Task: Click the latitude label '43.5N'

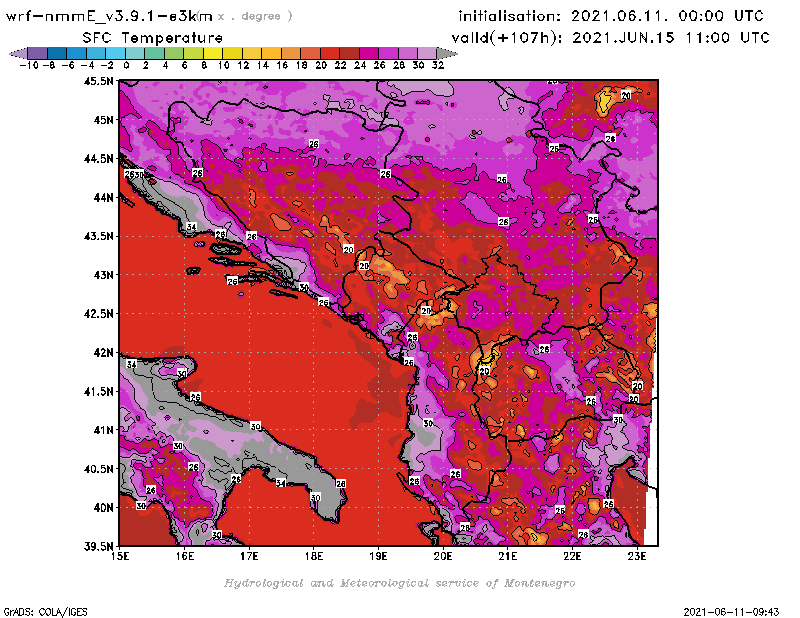Action: 98,236
